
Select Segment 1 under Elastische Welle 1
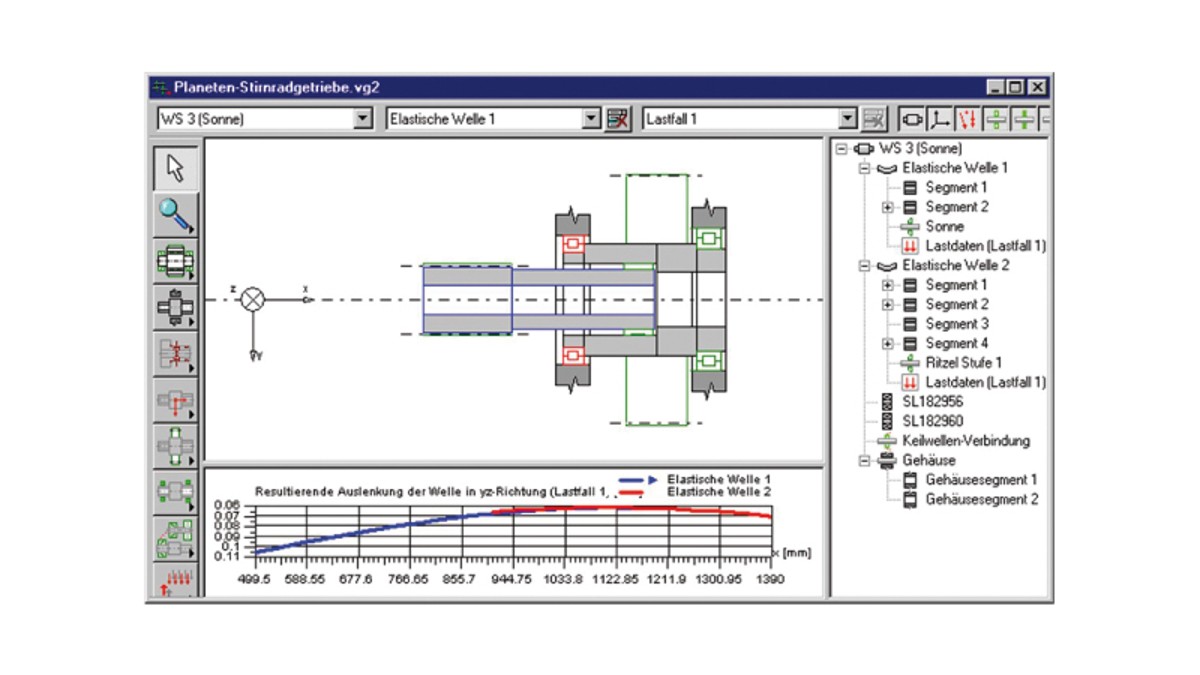point(957,187)
